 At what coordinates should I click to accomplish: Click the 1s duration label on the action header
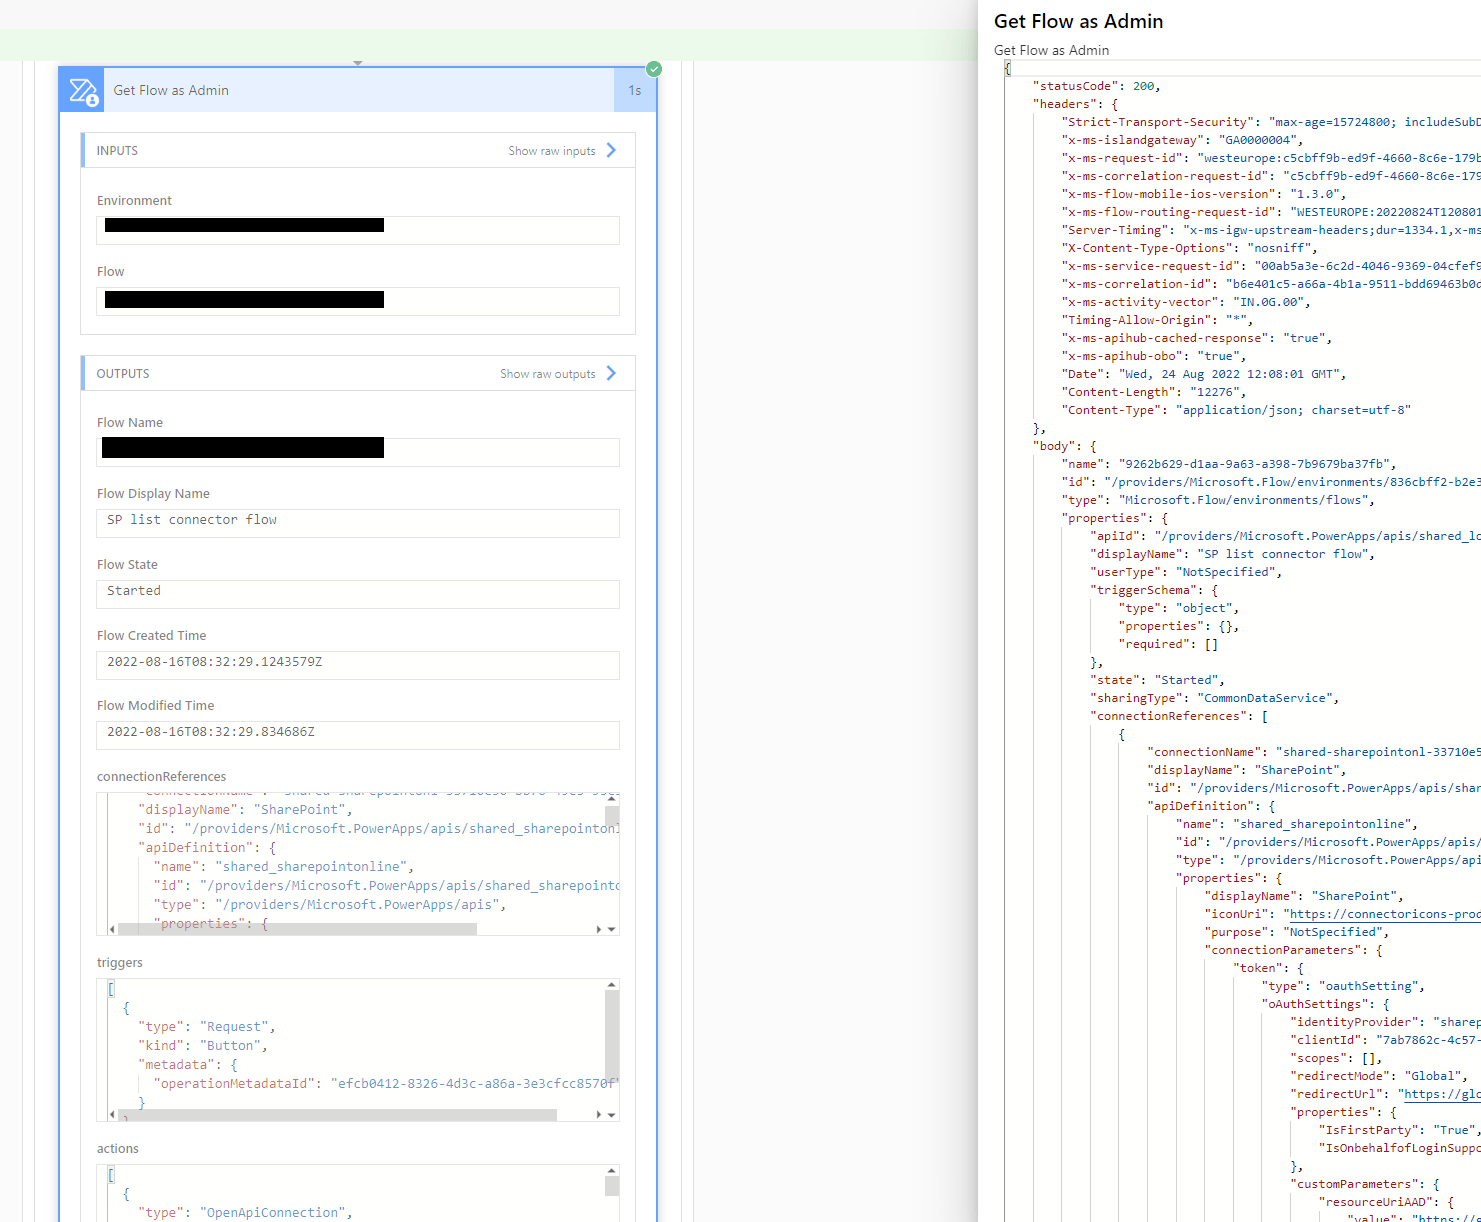tap(635, 89)
